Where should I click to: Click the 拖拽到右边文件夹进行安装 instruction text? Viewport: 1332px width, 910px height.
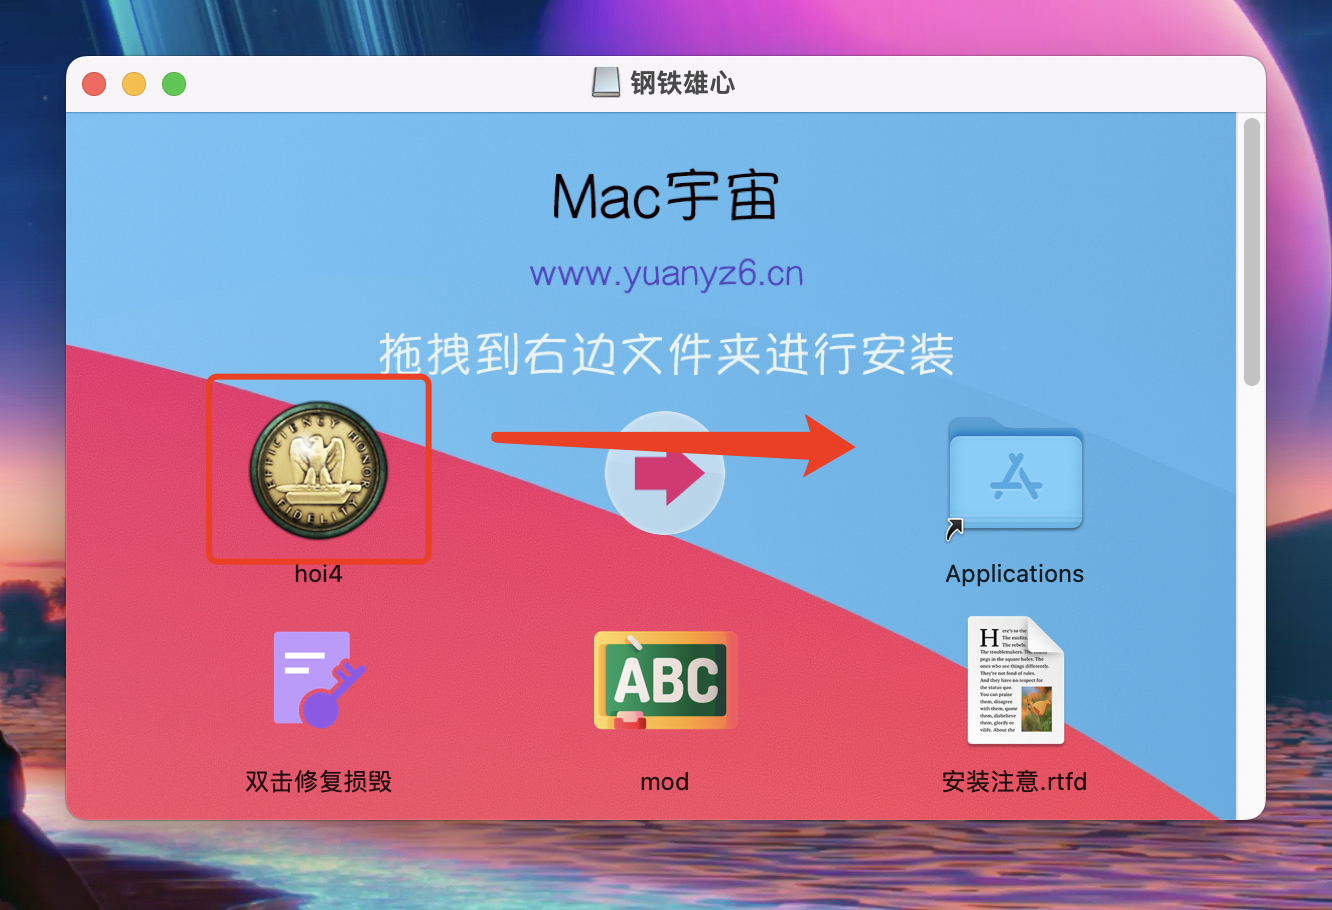[x=666, y=355]
